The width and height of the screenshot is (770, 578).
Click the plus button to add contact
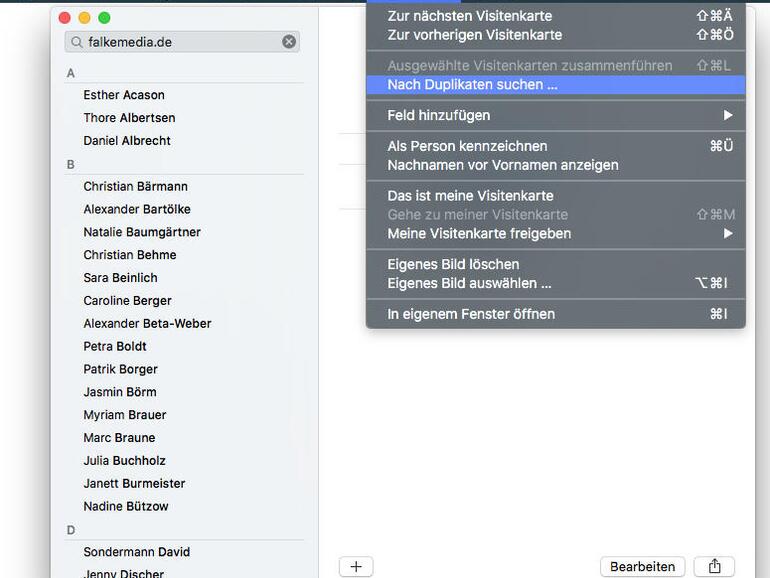tap(356, 566)
